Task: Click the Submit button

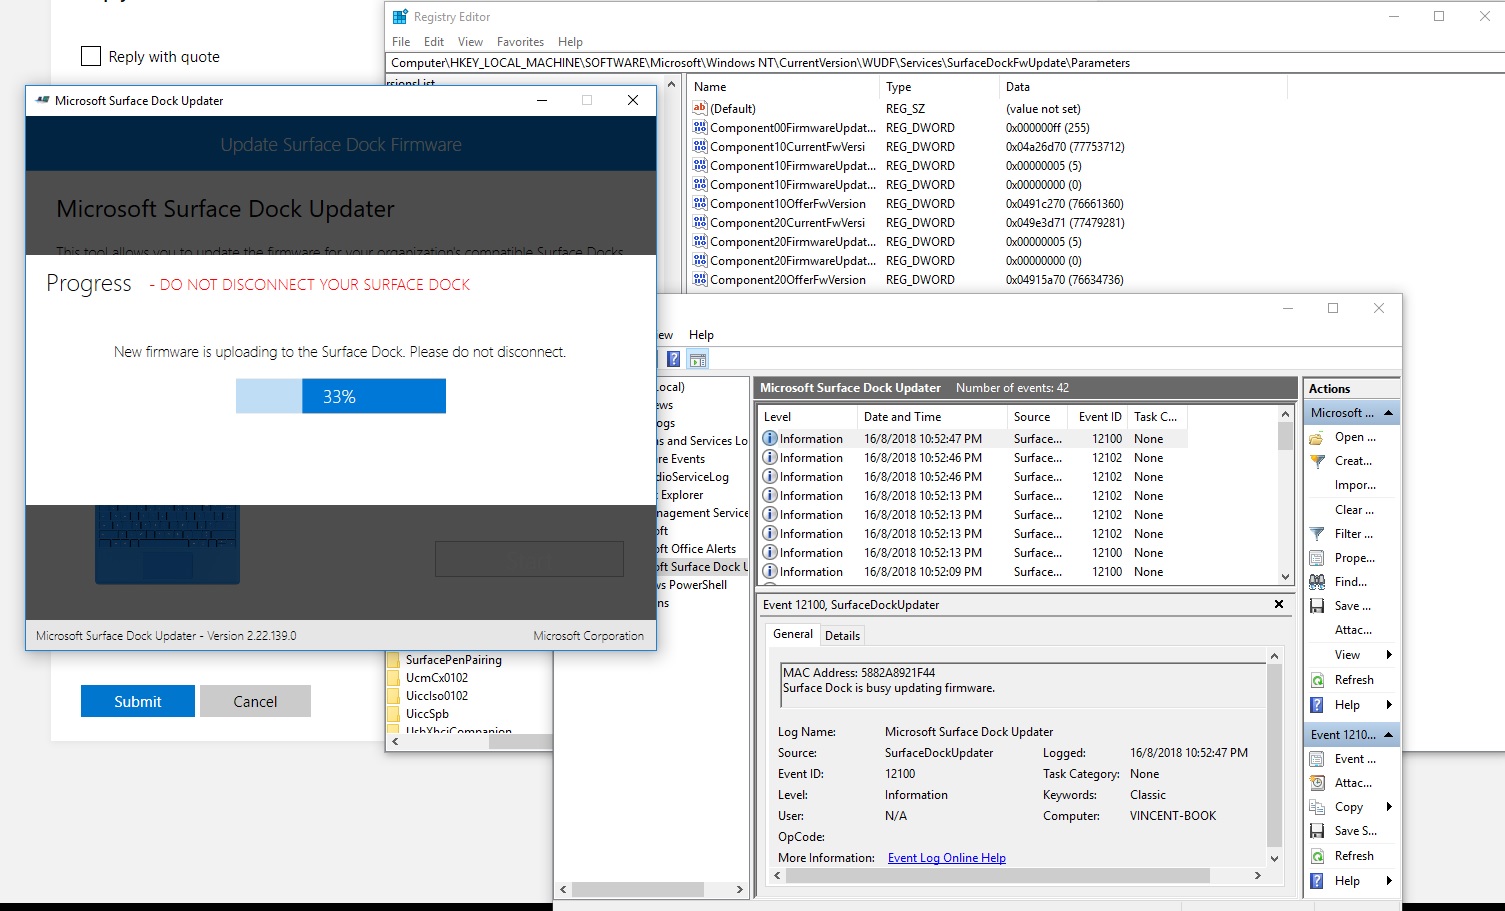Action: click(138, 701)
